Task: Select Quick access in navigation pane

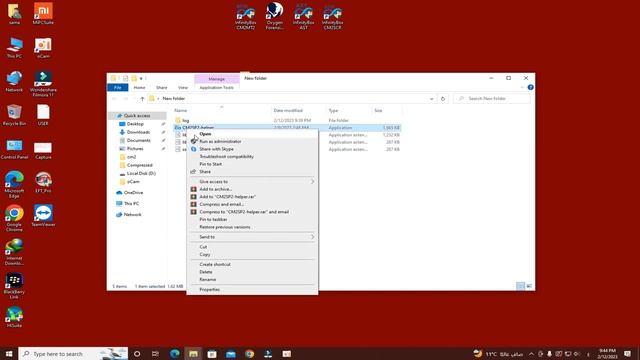Action: pyautogui.click(x=137, y=116)
